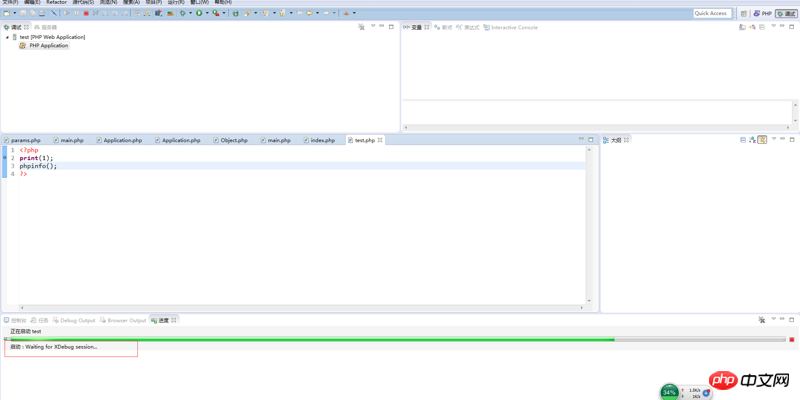Click the Step Into icon
Screen dimensions: 800x400
(x=104, y=13)
